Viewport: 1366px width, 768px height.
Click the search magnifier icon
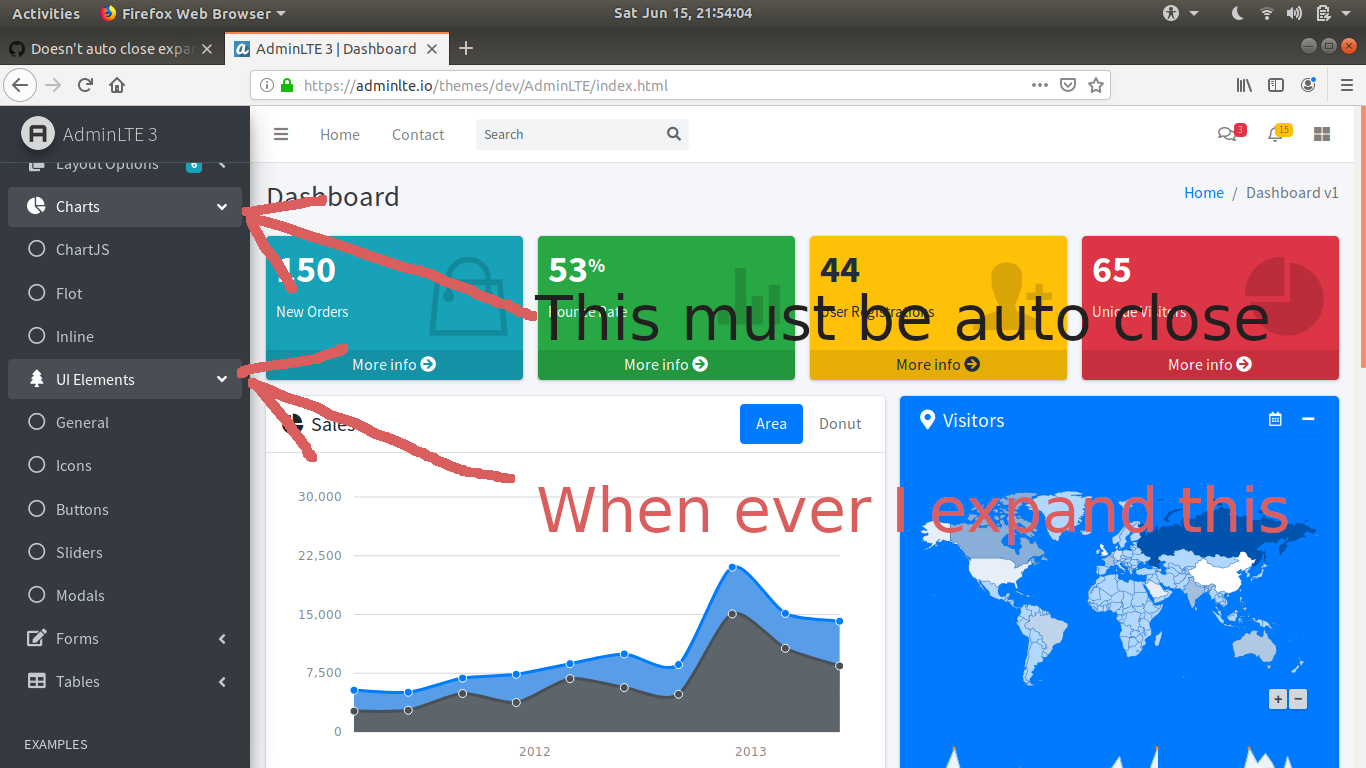click(672, 133)
